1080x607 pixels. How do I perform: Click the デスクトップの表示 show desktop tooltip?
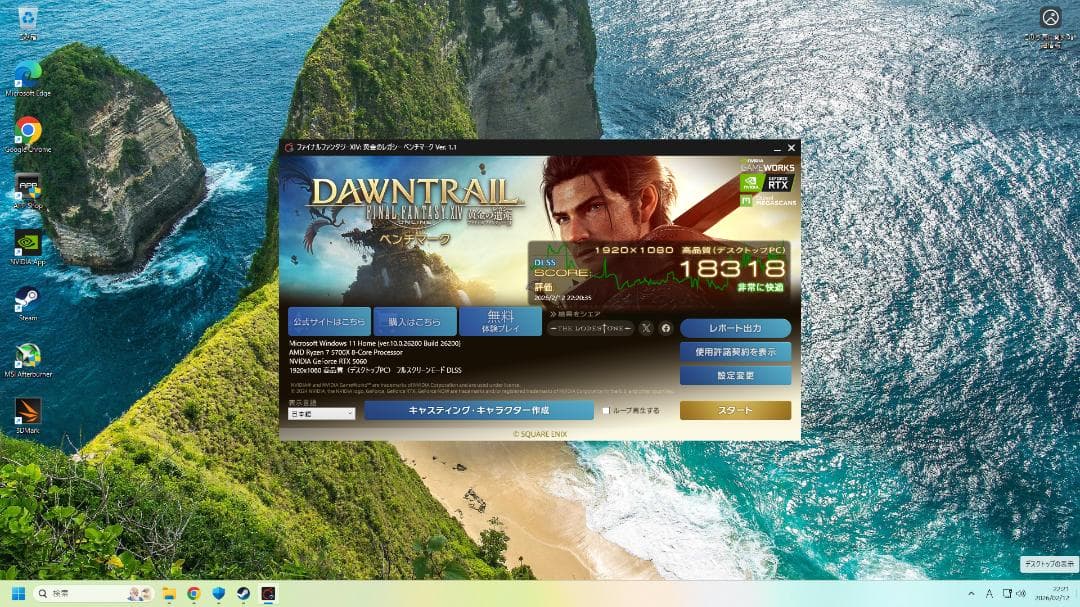point(1049,564)
